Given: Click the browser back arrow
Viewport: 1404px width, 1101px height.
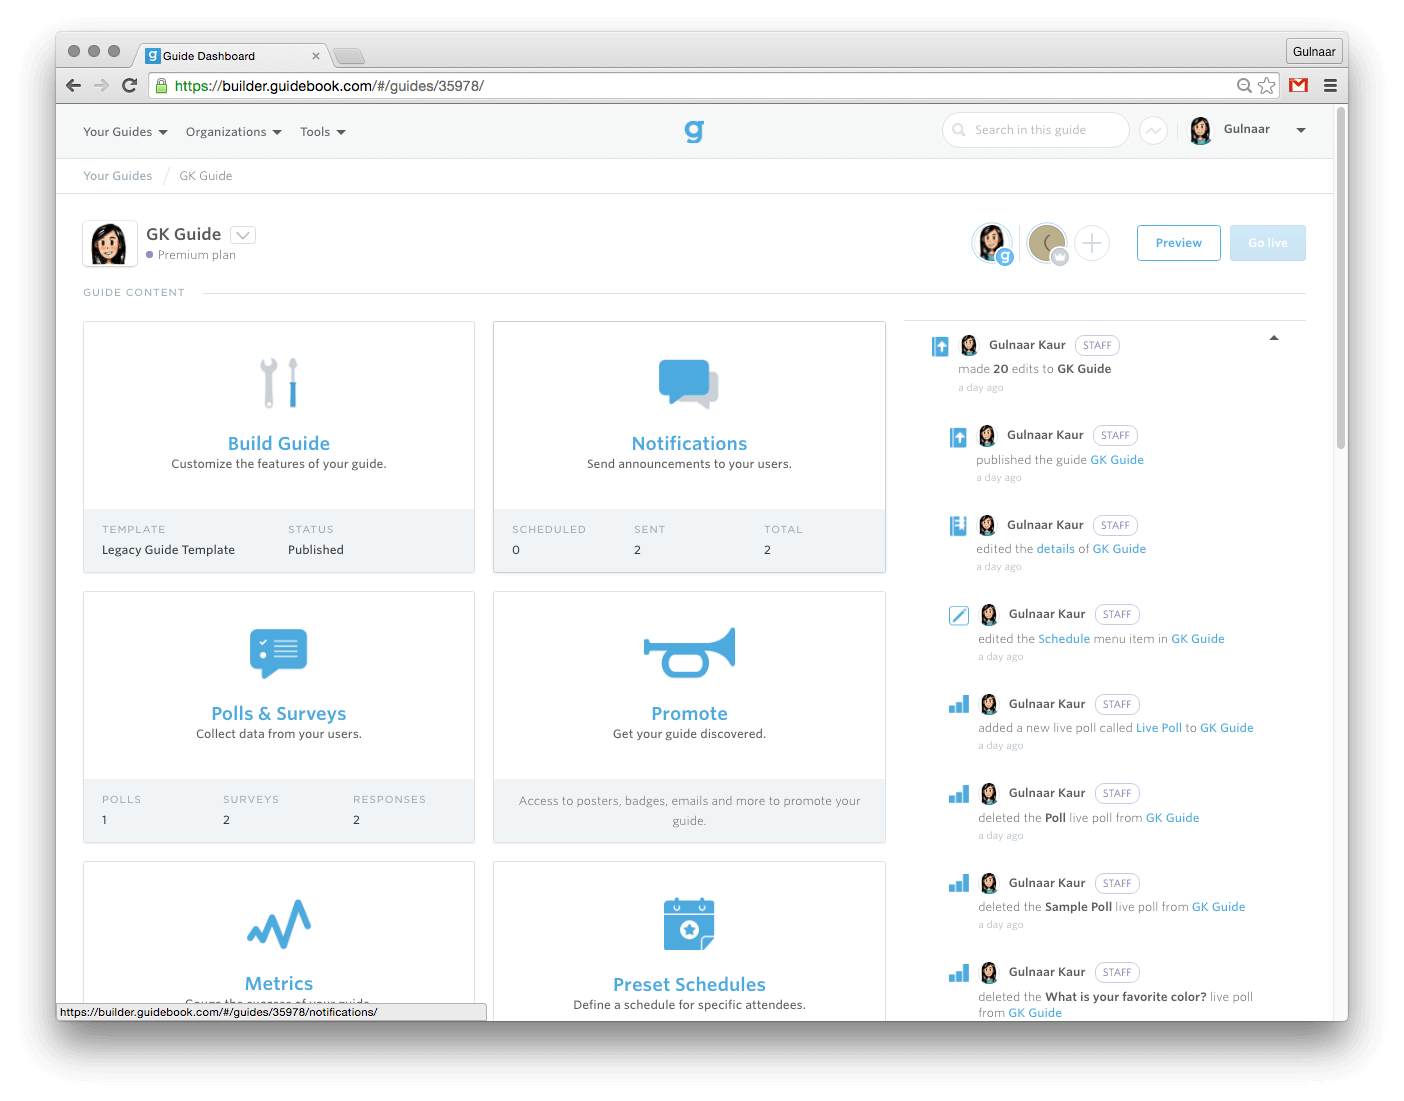Looking at the screenshot, I should point(73,85).
